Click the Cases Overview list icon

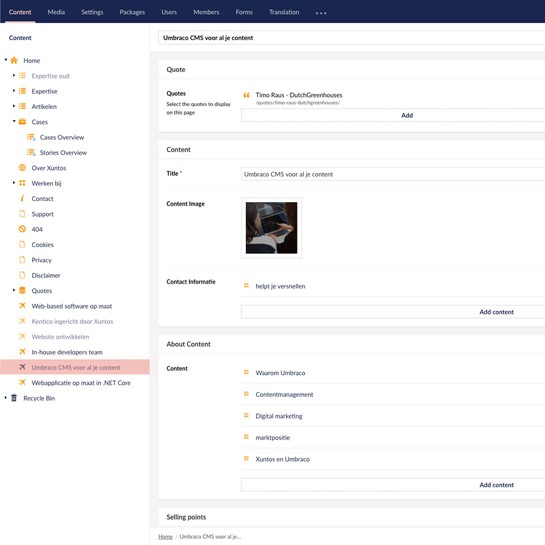(x=31, y=137)
